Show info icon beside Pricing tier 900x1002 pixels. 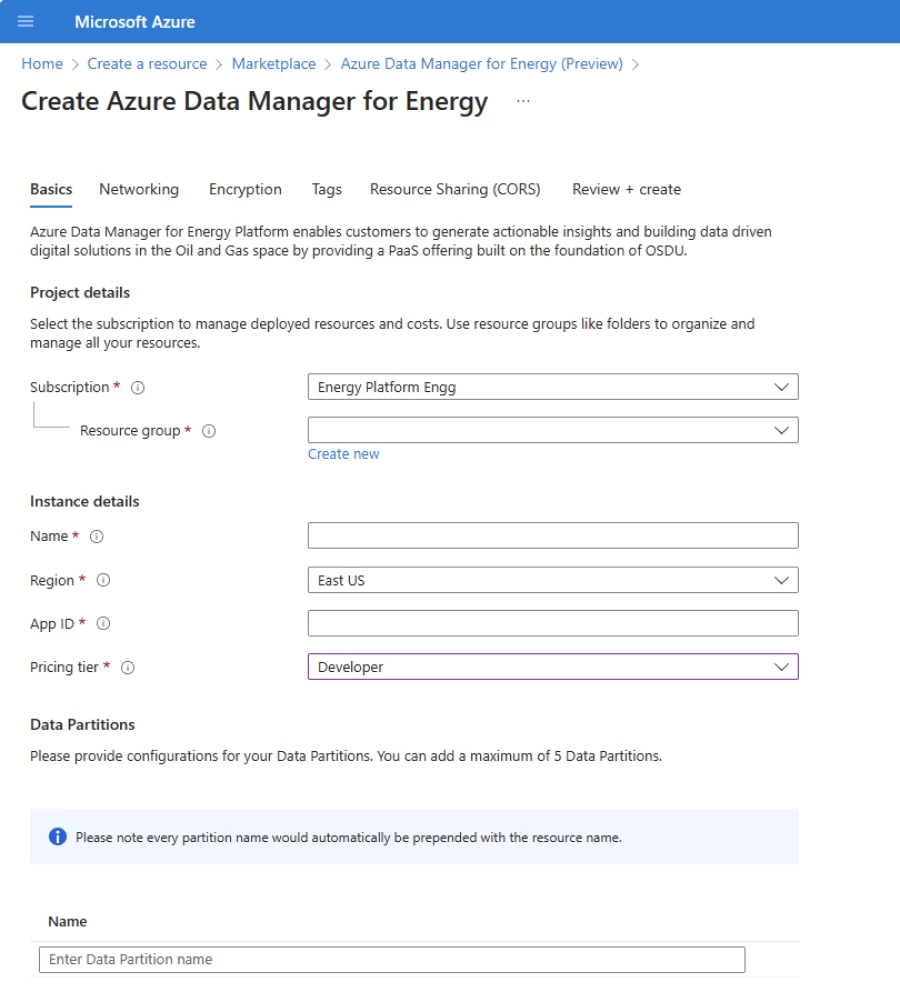point(128,667)
